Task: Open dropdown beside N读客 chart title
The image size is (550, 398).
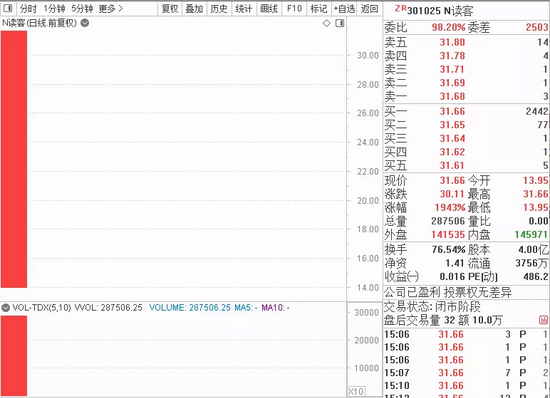Action: 85,23
